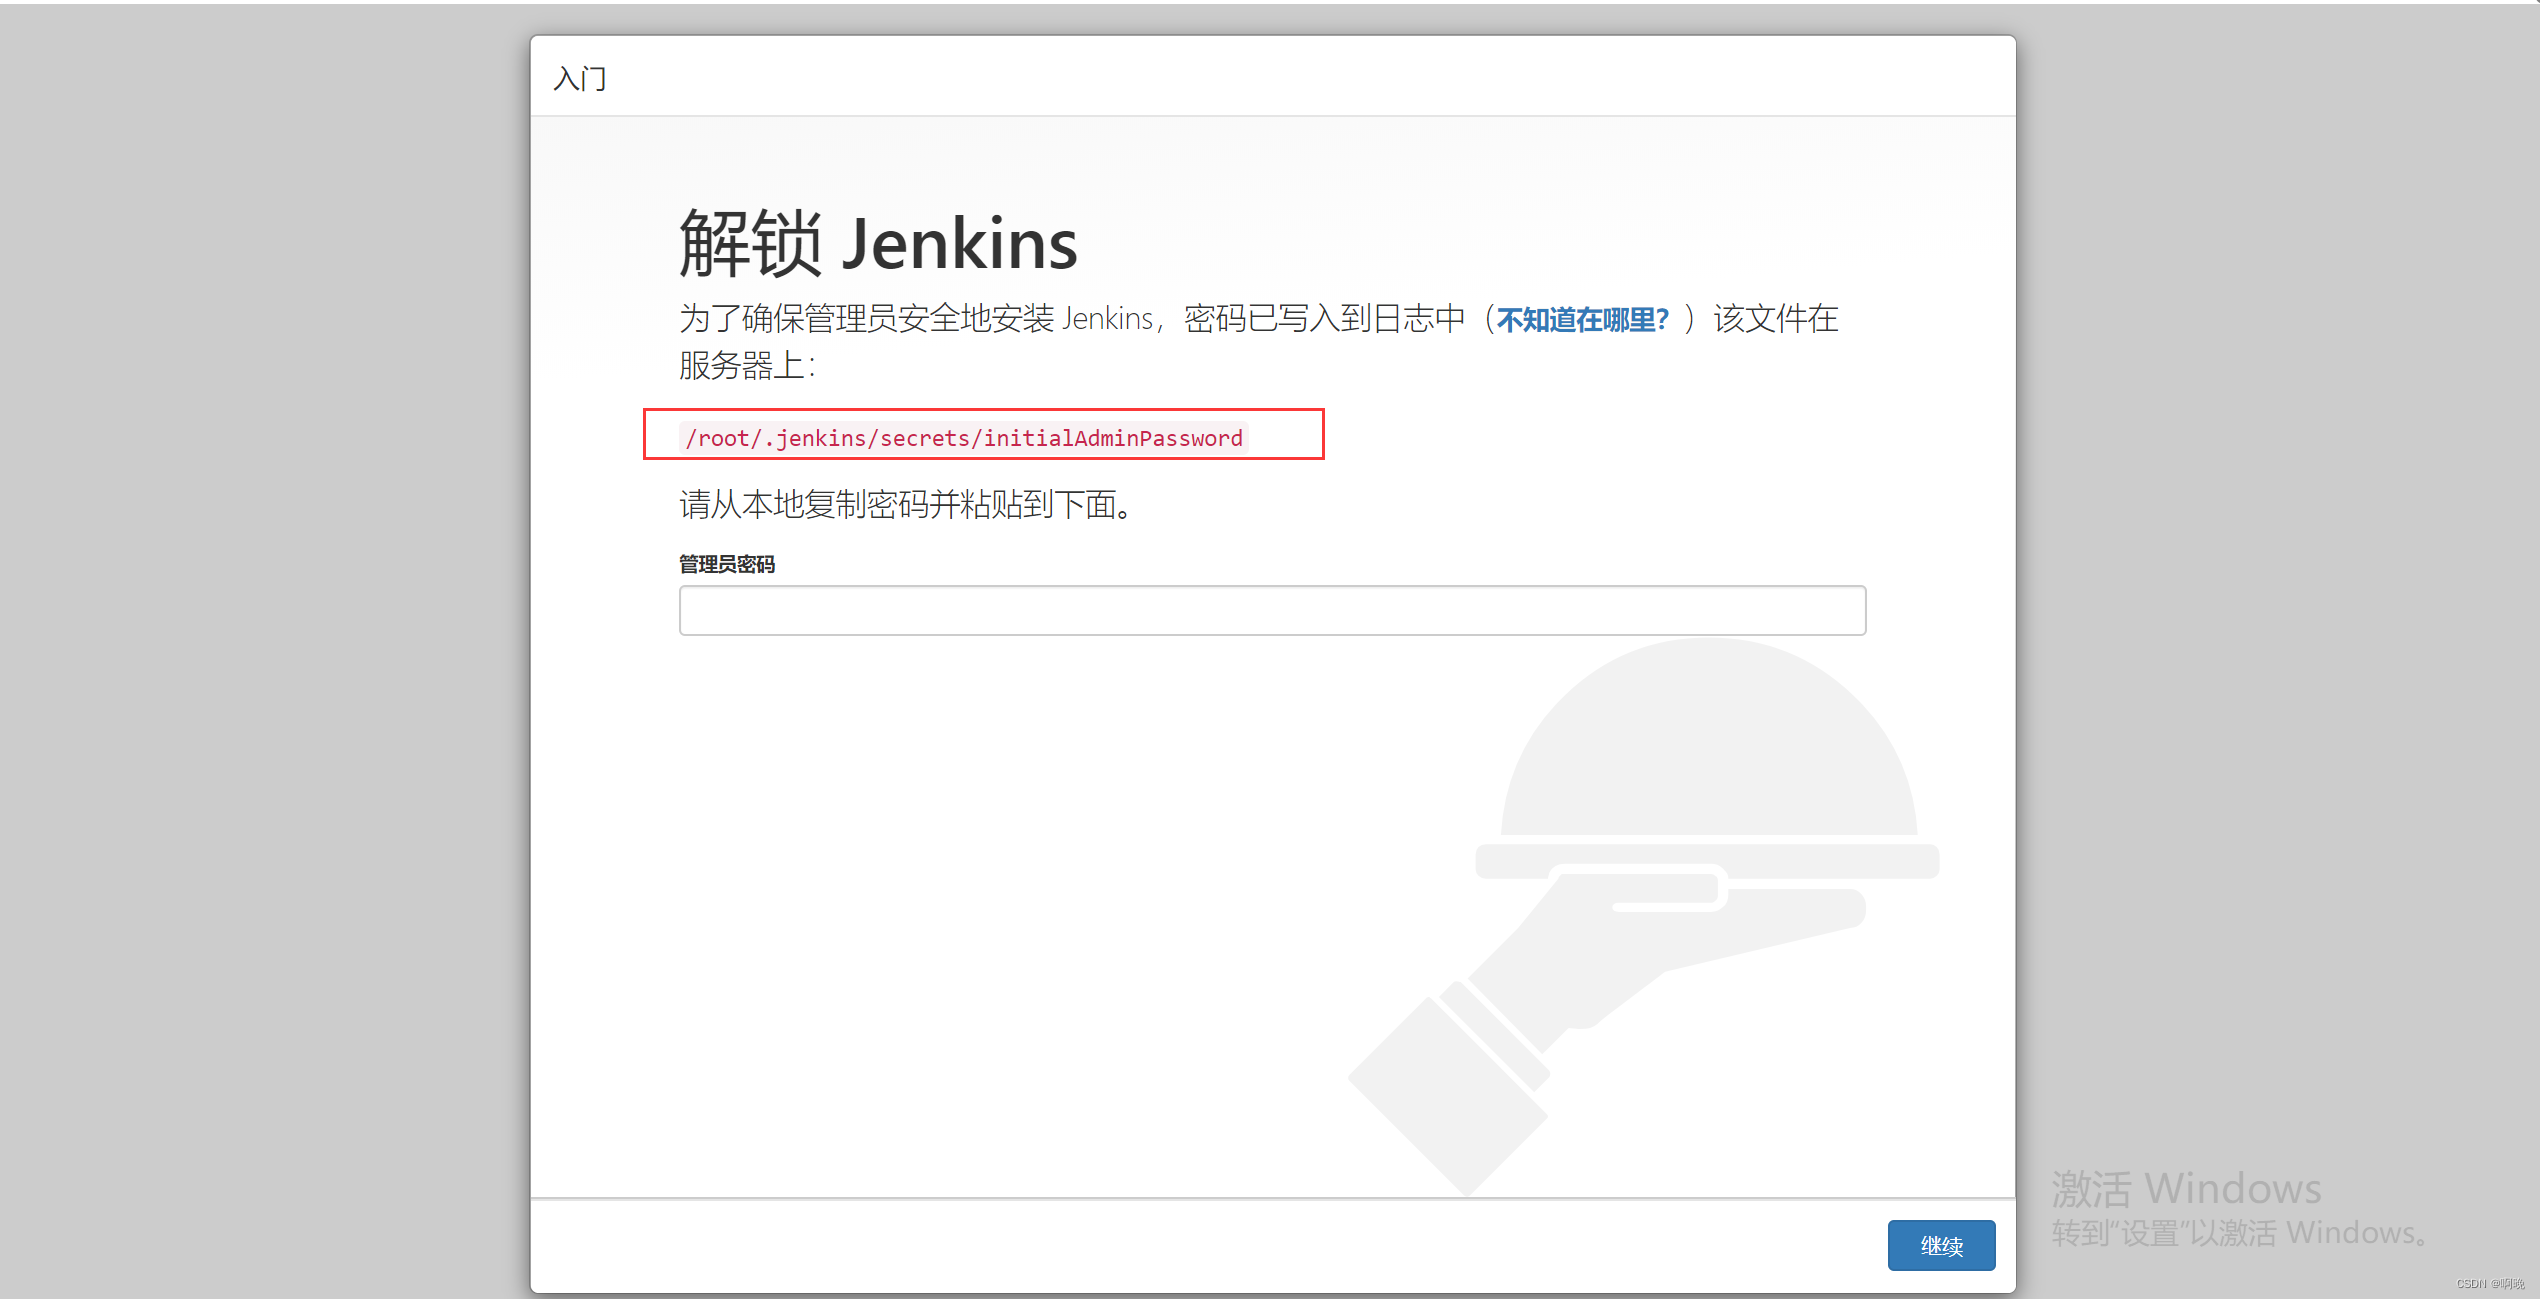Image resolution: width=2540 pixels, height=1299 pixels.
Task: Click the 入门 dialog title
Action: [x=580, y=78]
